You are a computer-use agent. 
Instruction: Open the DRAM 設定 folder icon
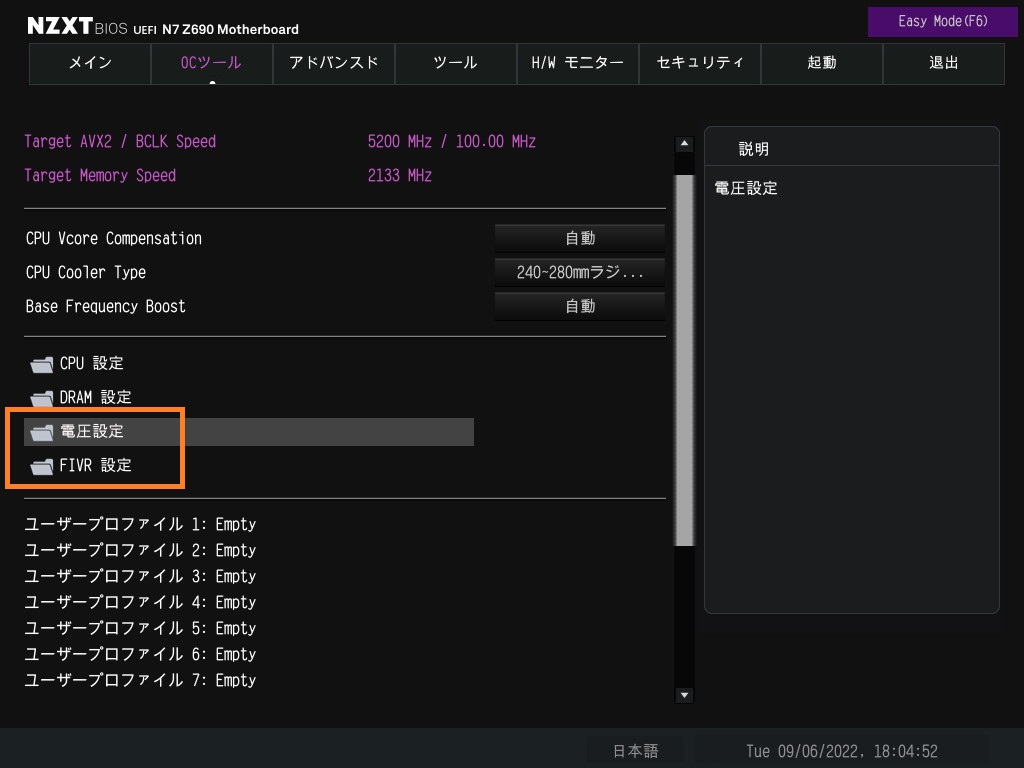point(42,398)
